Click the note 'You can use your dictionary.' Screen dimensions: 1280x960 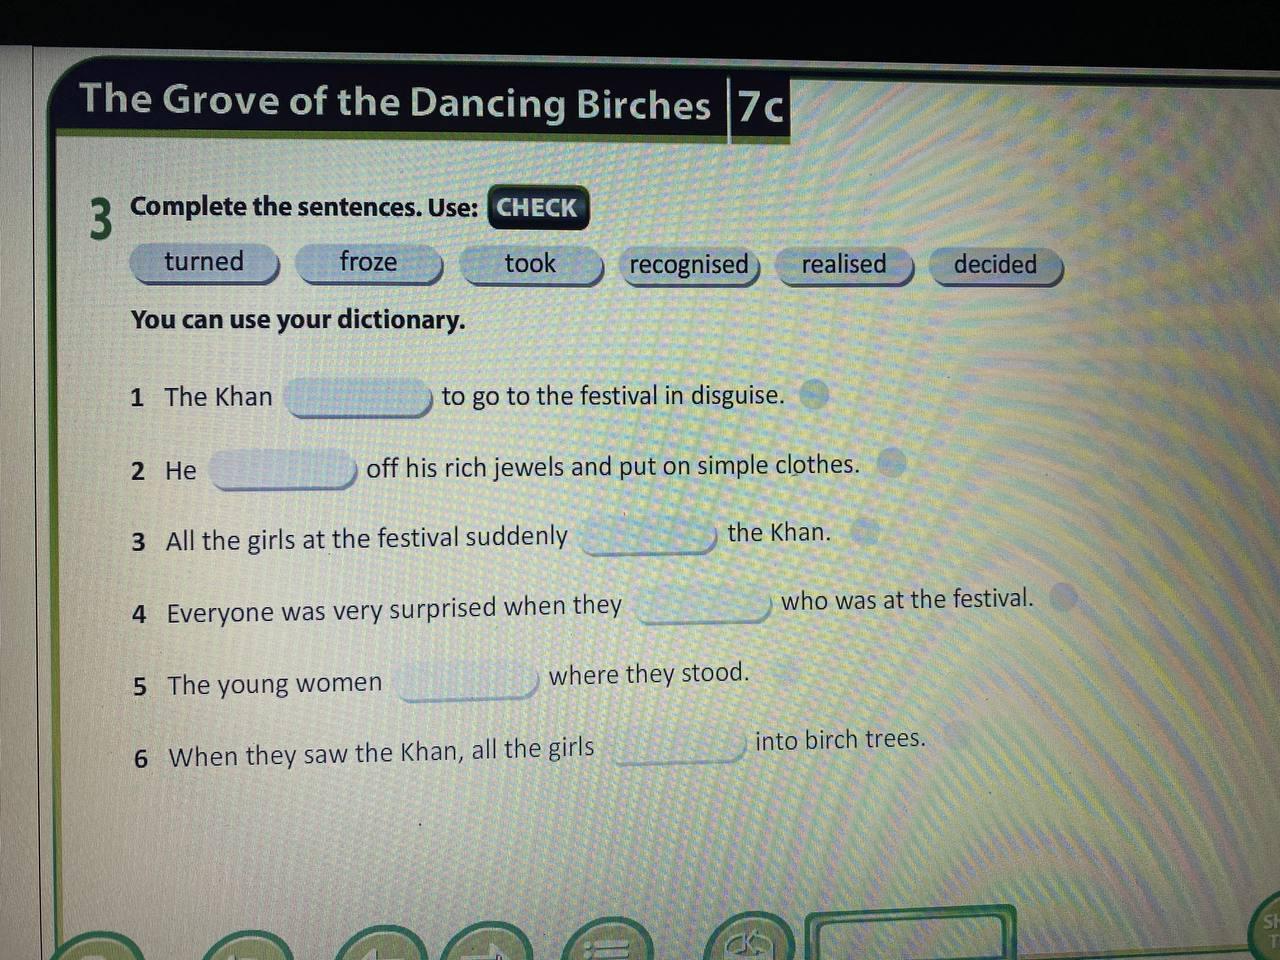pos(298,320)
